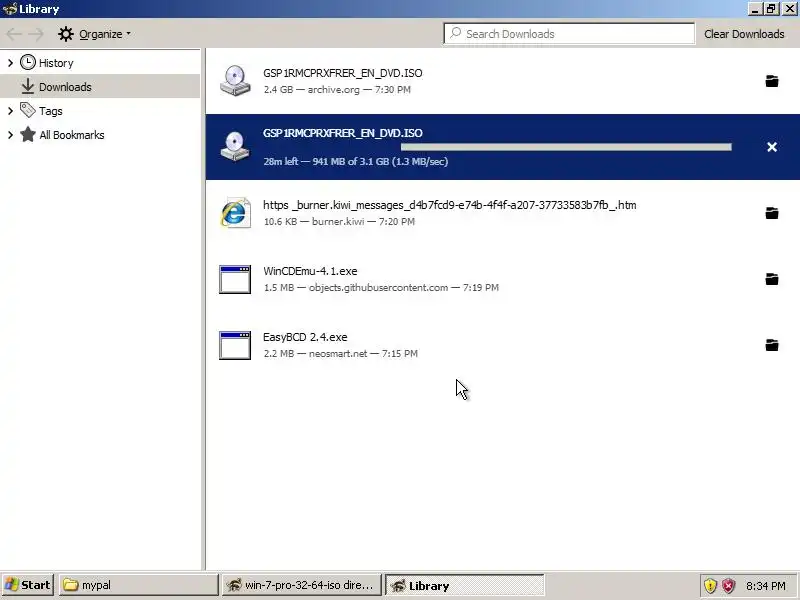The width and height of the screenshot is (800, 600).
Task: Click the Search Downloads field
Action: click(569, 34)
